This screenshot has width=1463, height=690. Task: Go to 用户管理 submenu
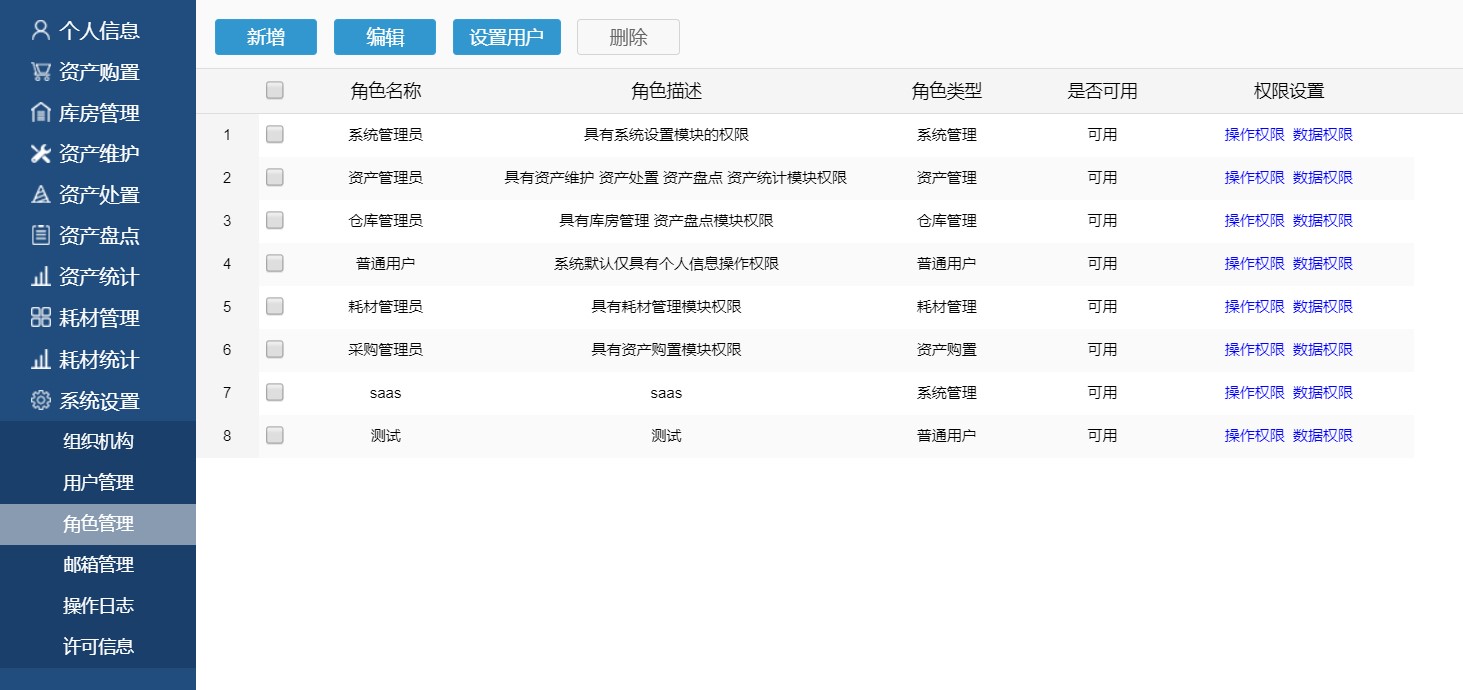tap(98, 482)
